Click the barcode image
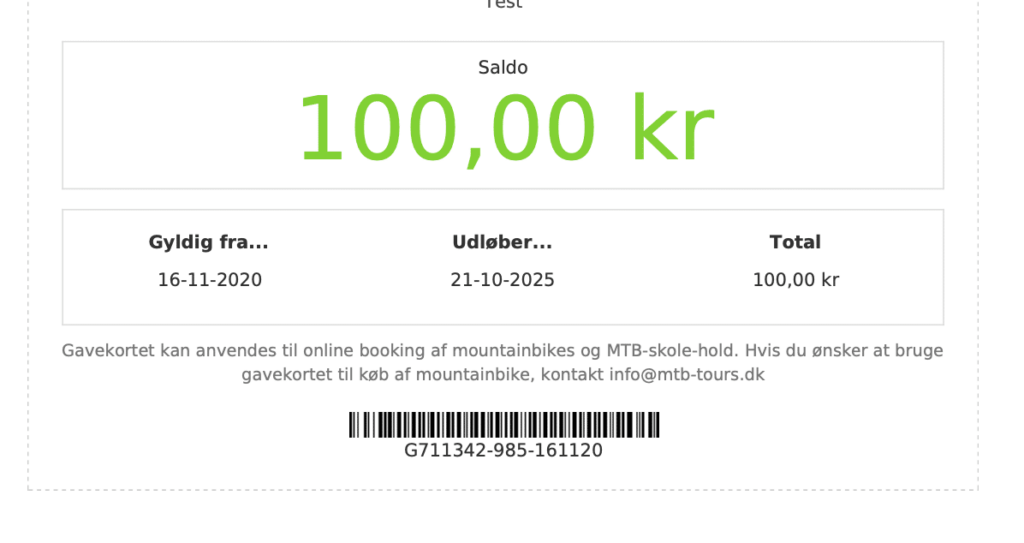 [x=503, y=425]
